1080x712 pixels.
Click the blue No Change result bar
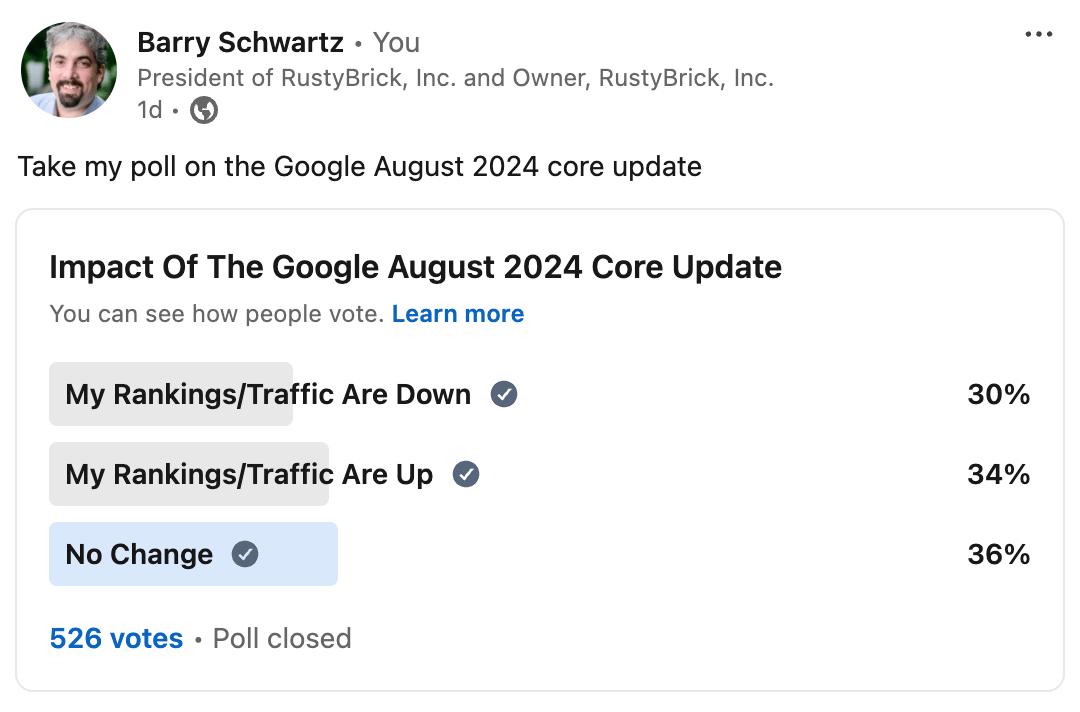[x=300, y=554]
